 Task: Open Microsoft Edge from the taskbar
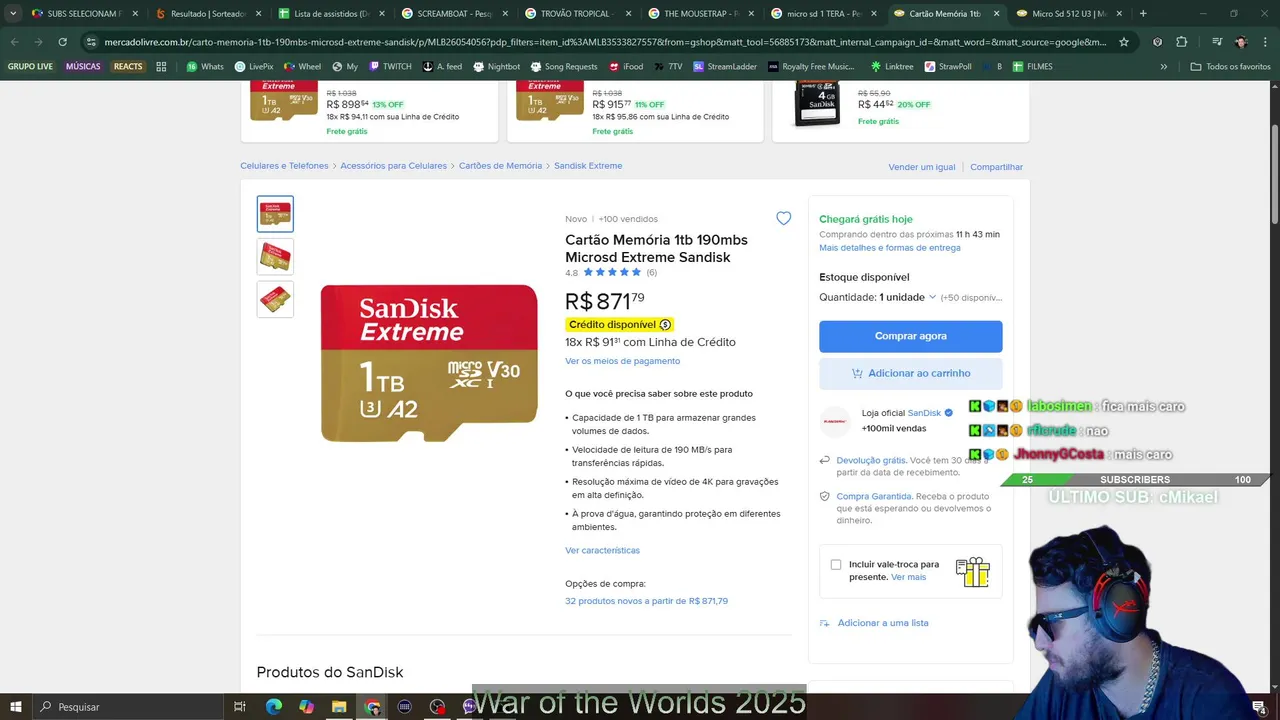(273, 707)
